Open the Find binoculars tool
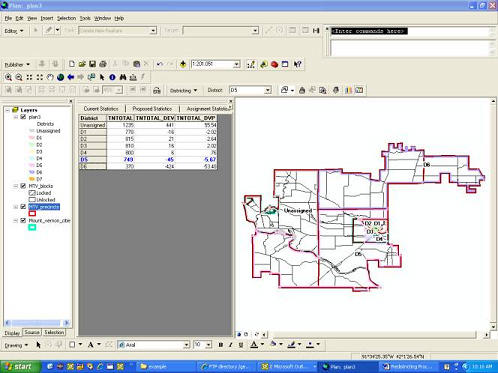 pyautogui.click(x=123, y=77)
